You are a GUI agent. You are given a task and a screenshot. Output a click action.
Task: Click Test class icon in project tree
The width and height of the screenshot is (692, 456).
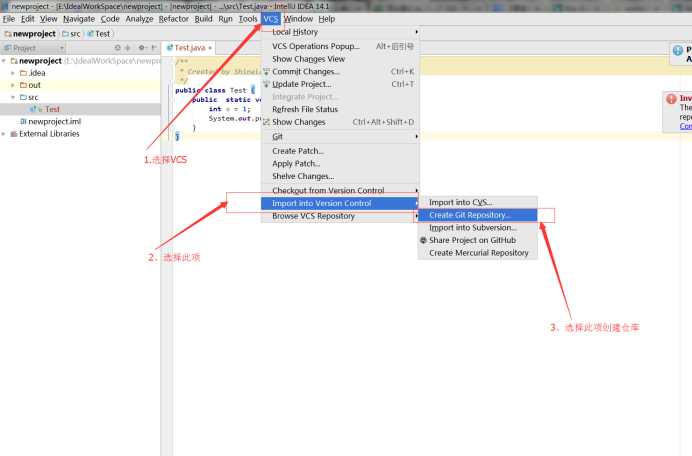[33, 109]
